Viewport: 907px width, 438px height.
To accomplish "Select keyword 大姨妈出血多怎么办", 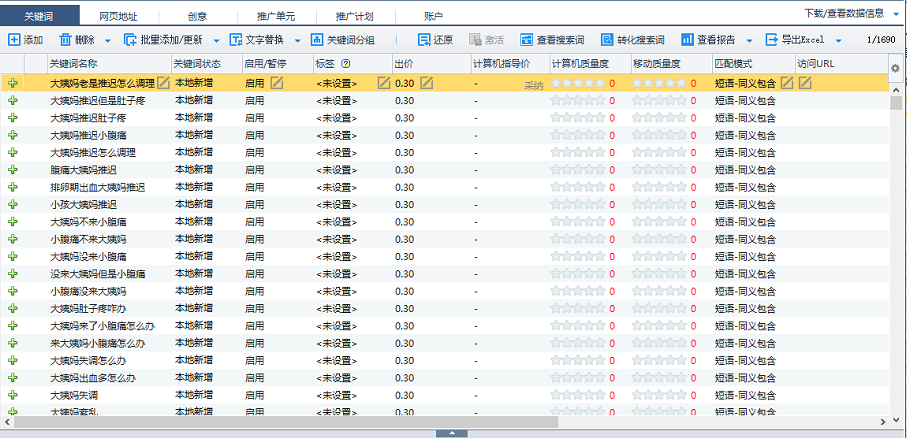I will tap(93, 378).
